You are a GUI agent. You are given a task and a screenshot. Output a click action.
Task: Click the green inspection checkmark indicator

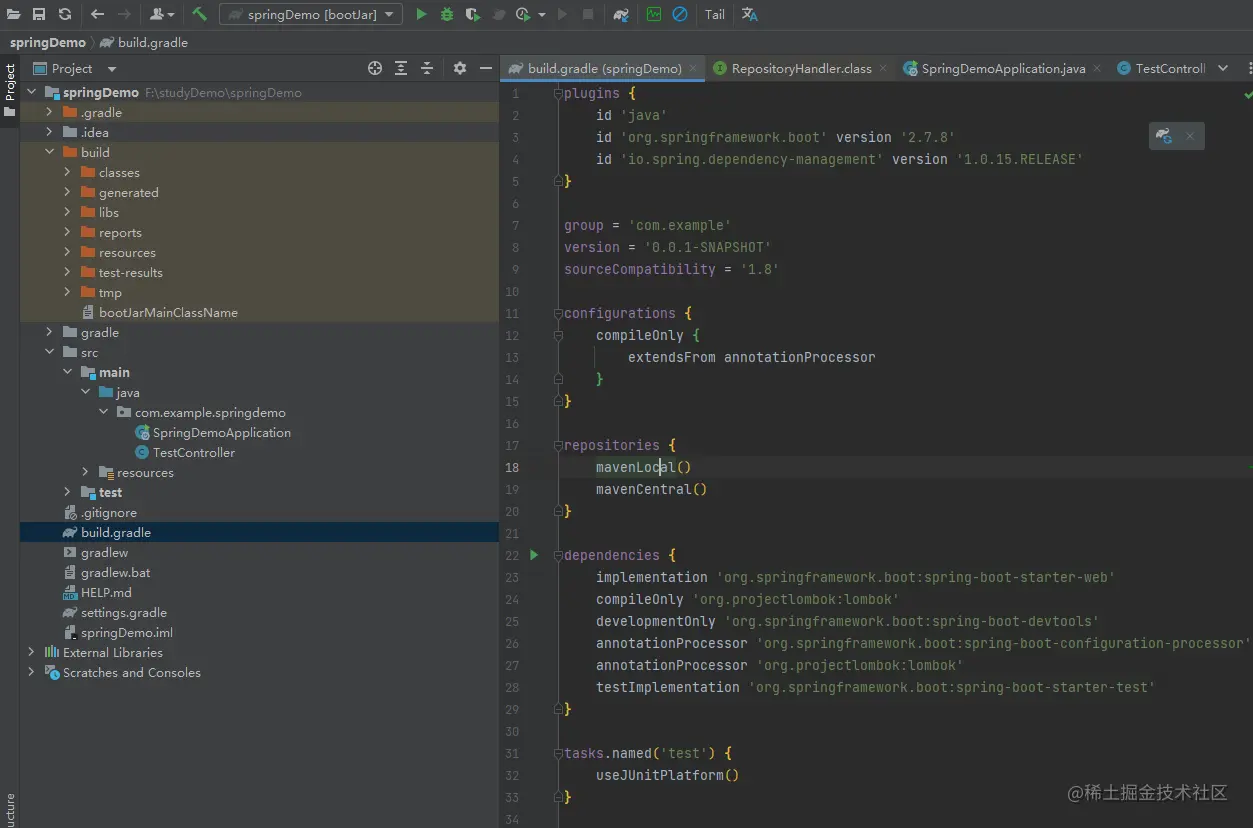click(x=1247, y=94)
